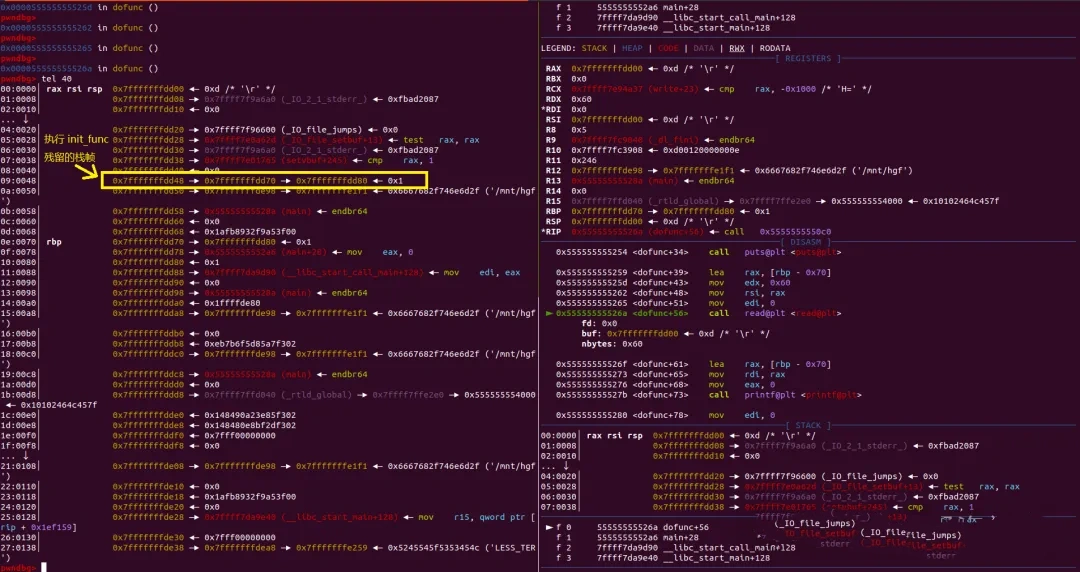Screen dimensions: 1080x572
Task: Click value 0x148490a23e85f302 in row 1c:00e0
Action: pos(250,416)
